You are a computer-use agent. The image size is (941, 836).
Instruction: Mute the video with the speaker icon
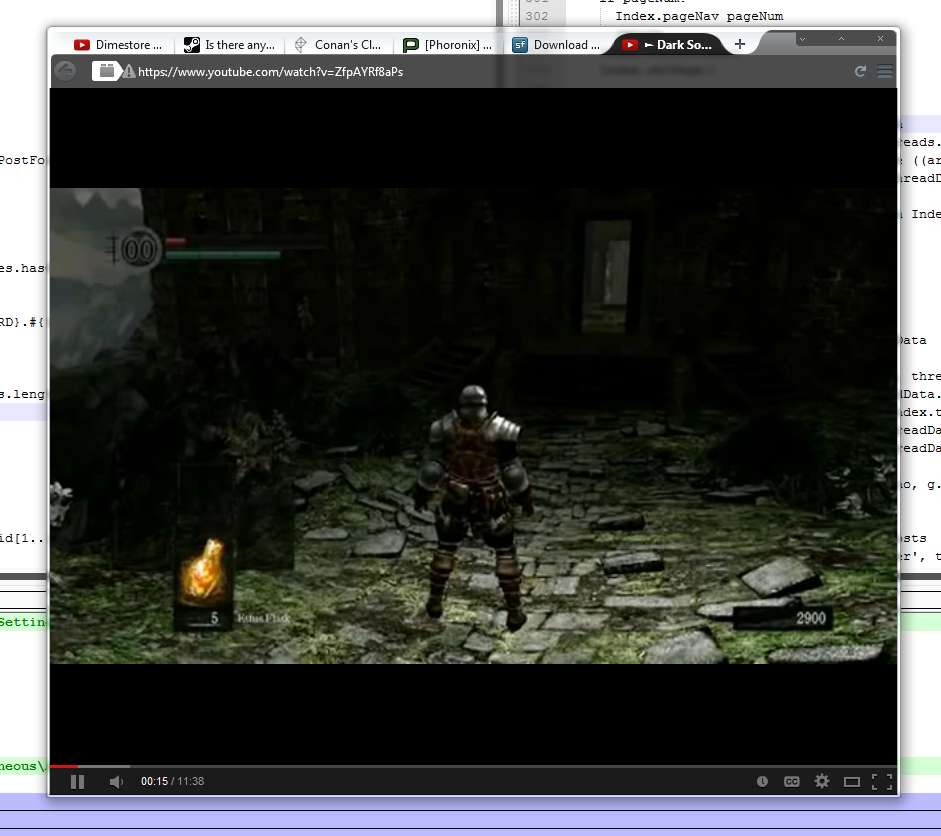pyautogui.click(x=116, y=781)
